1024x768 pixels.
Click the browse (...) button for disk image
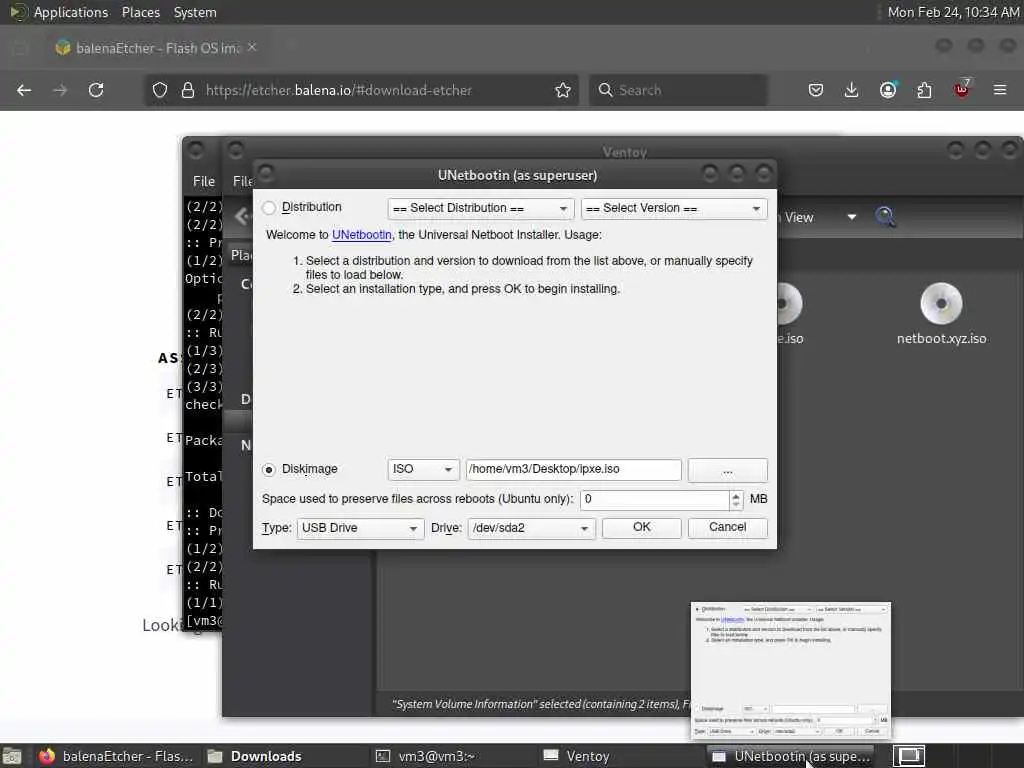(x=728, y=470)
